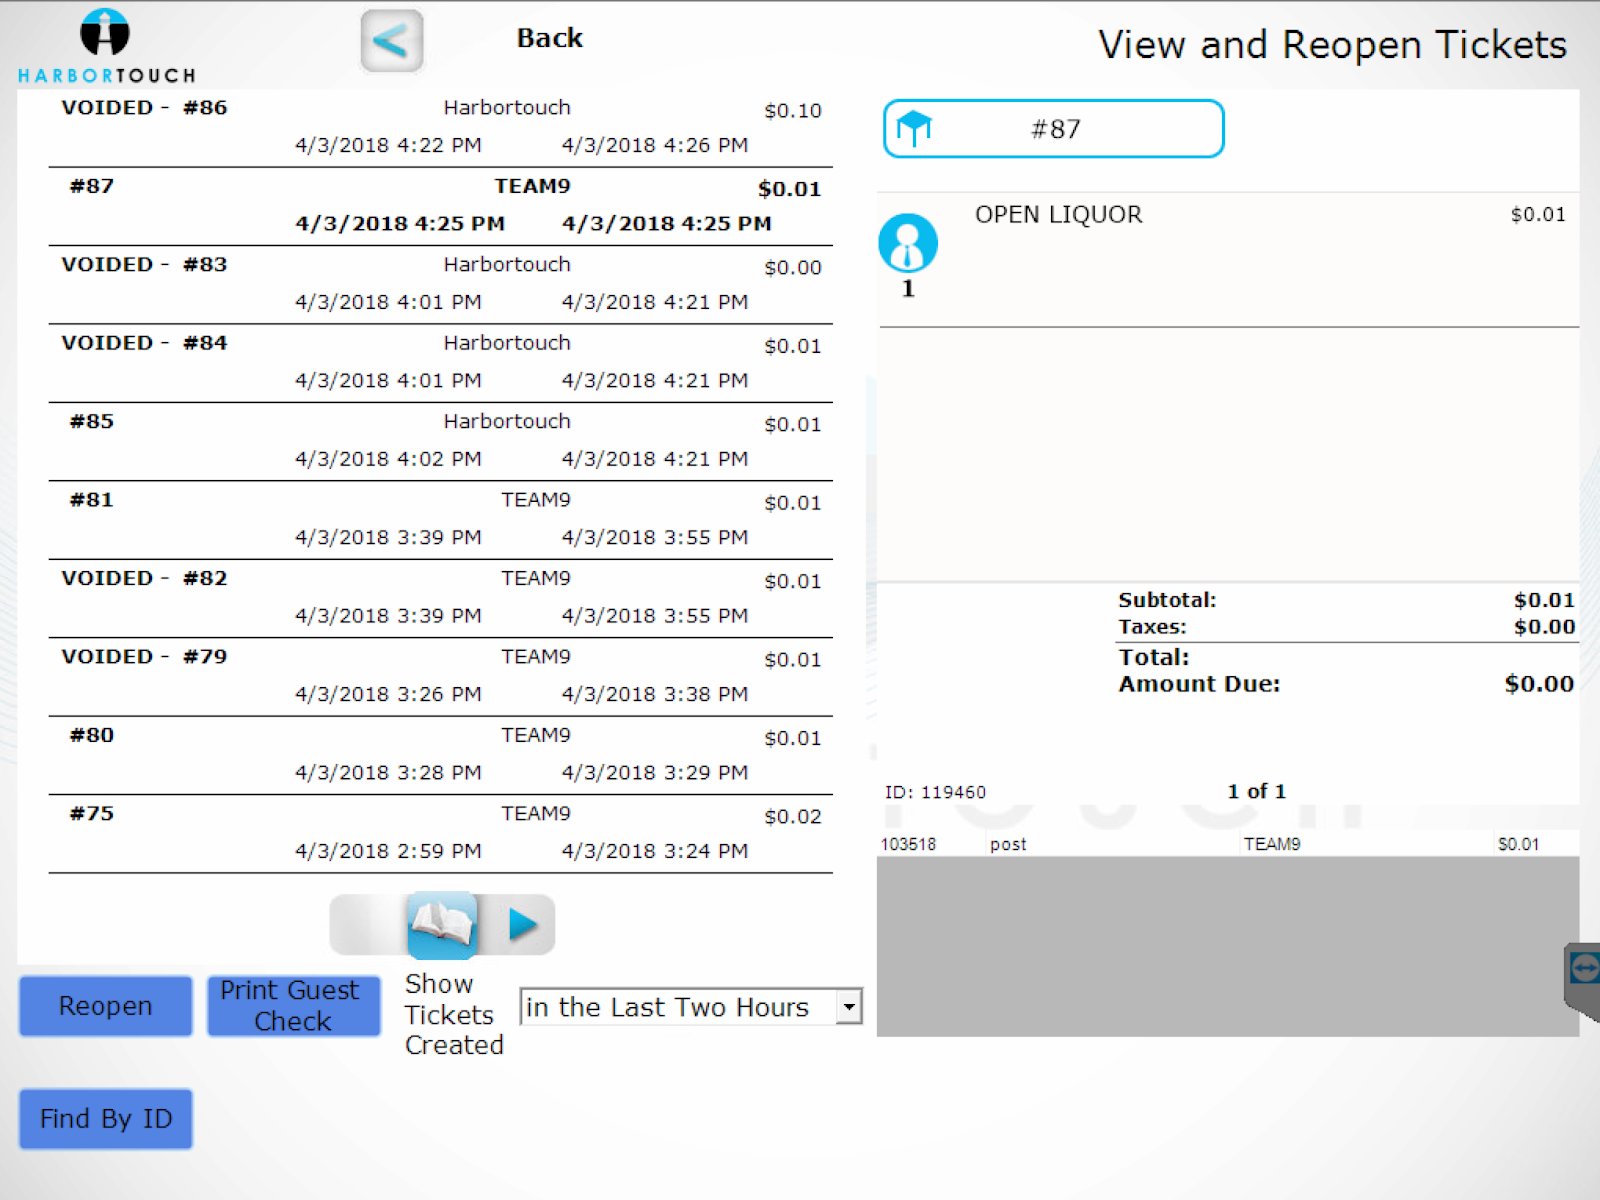This screenshot has height=1200, width=1600.
Task: Click the table icon beside #87
Action: point(914,128)
